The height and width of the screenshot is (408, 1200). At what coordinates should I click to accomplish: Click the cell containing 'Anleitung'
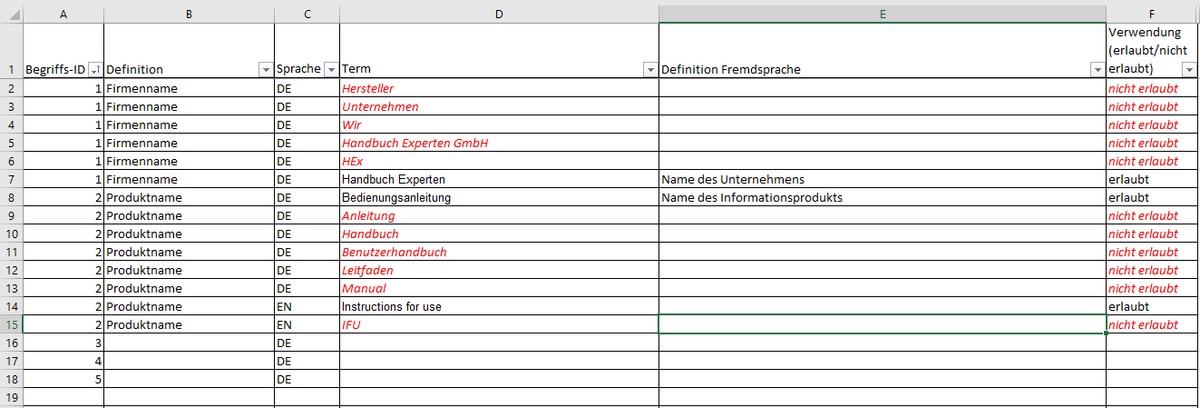tap(499, 216)
